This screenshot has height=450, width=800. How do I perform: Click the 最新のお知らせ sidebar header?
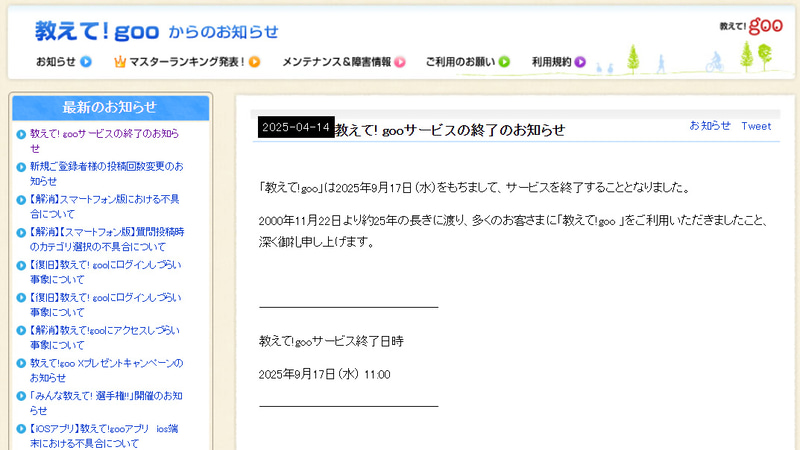pos(110,107)
